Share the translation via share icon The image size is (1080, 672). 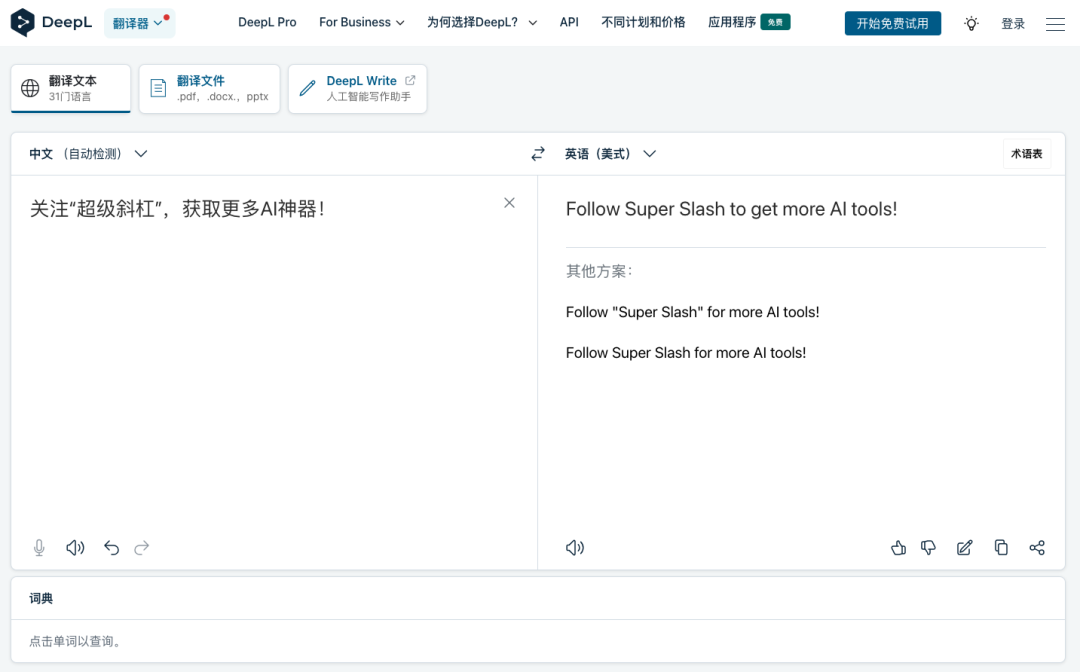point(1037,548)
